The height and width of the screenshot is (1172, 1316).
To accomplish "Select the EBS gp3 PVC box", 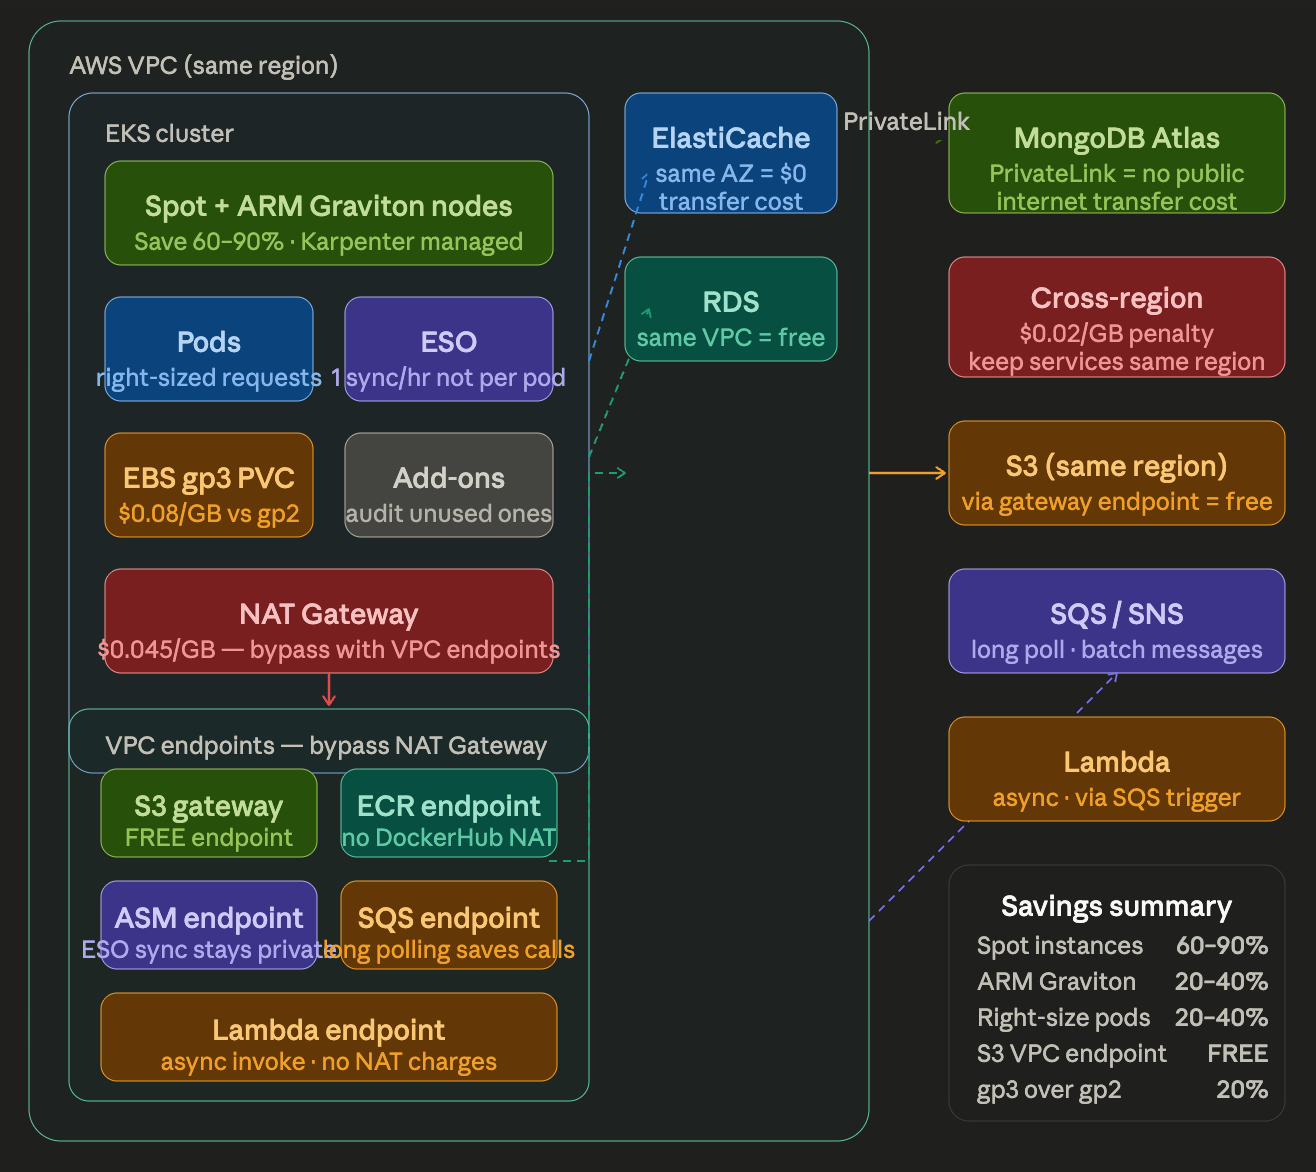I will [x=209, y=485].
